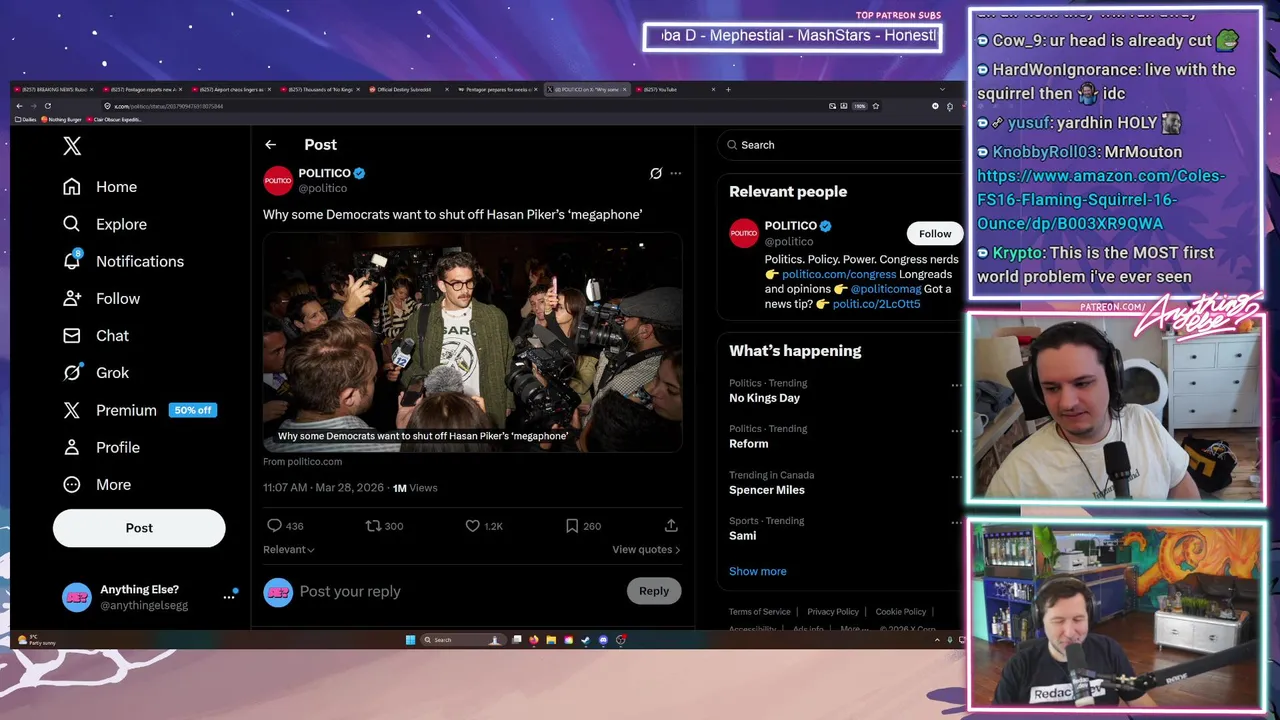The image size is (1280, 720).
Task: Open the More menu in sidebar
Action: (x=96, y=484)
